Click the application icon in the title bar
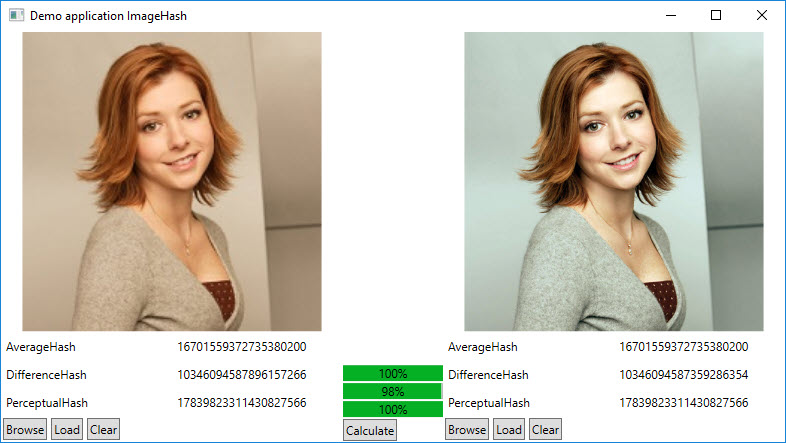Image resolution: width=786 pixels, height=443 pixels. 15,16
